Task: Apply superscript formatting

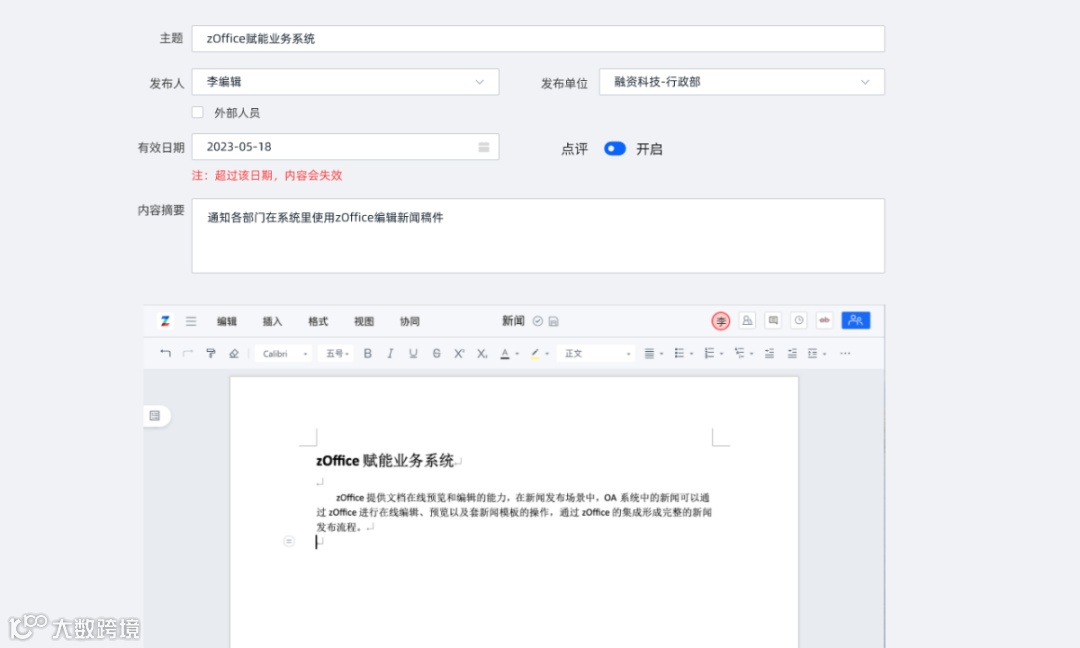Action: [x=459, y=353]
